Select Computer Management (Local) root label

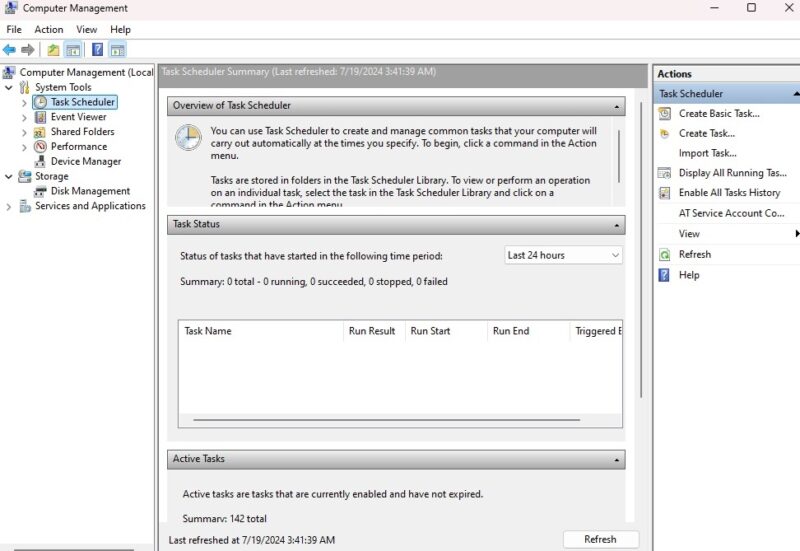click(86, 72)
